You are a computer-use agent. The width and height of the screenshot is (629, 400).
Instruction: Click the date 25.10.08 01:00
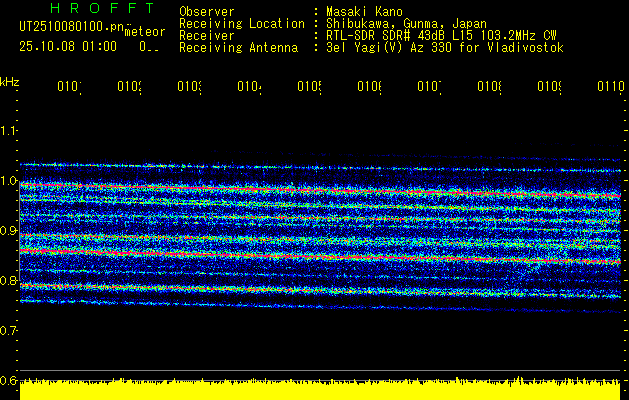tap(68, 47)
